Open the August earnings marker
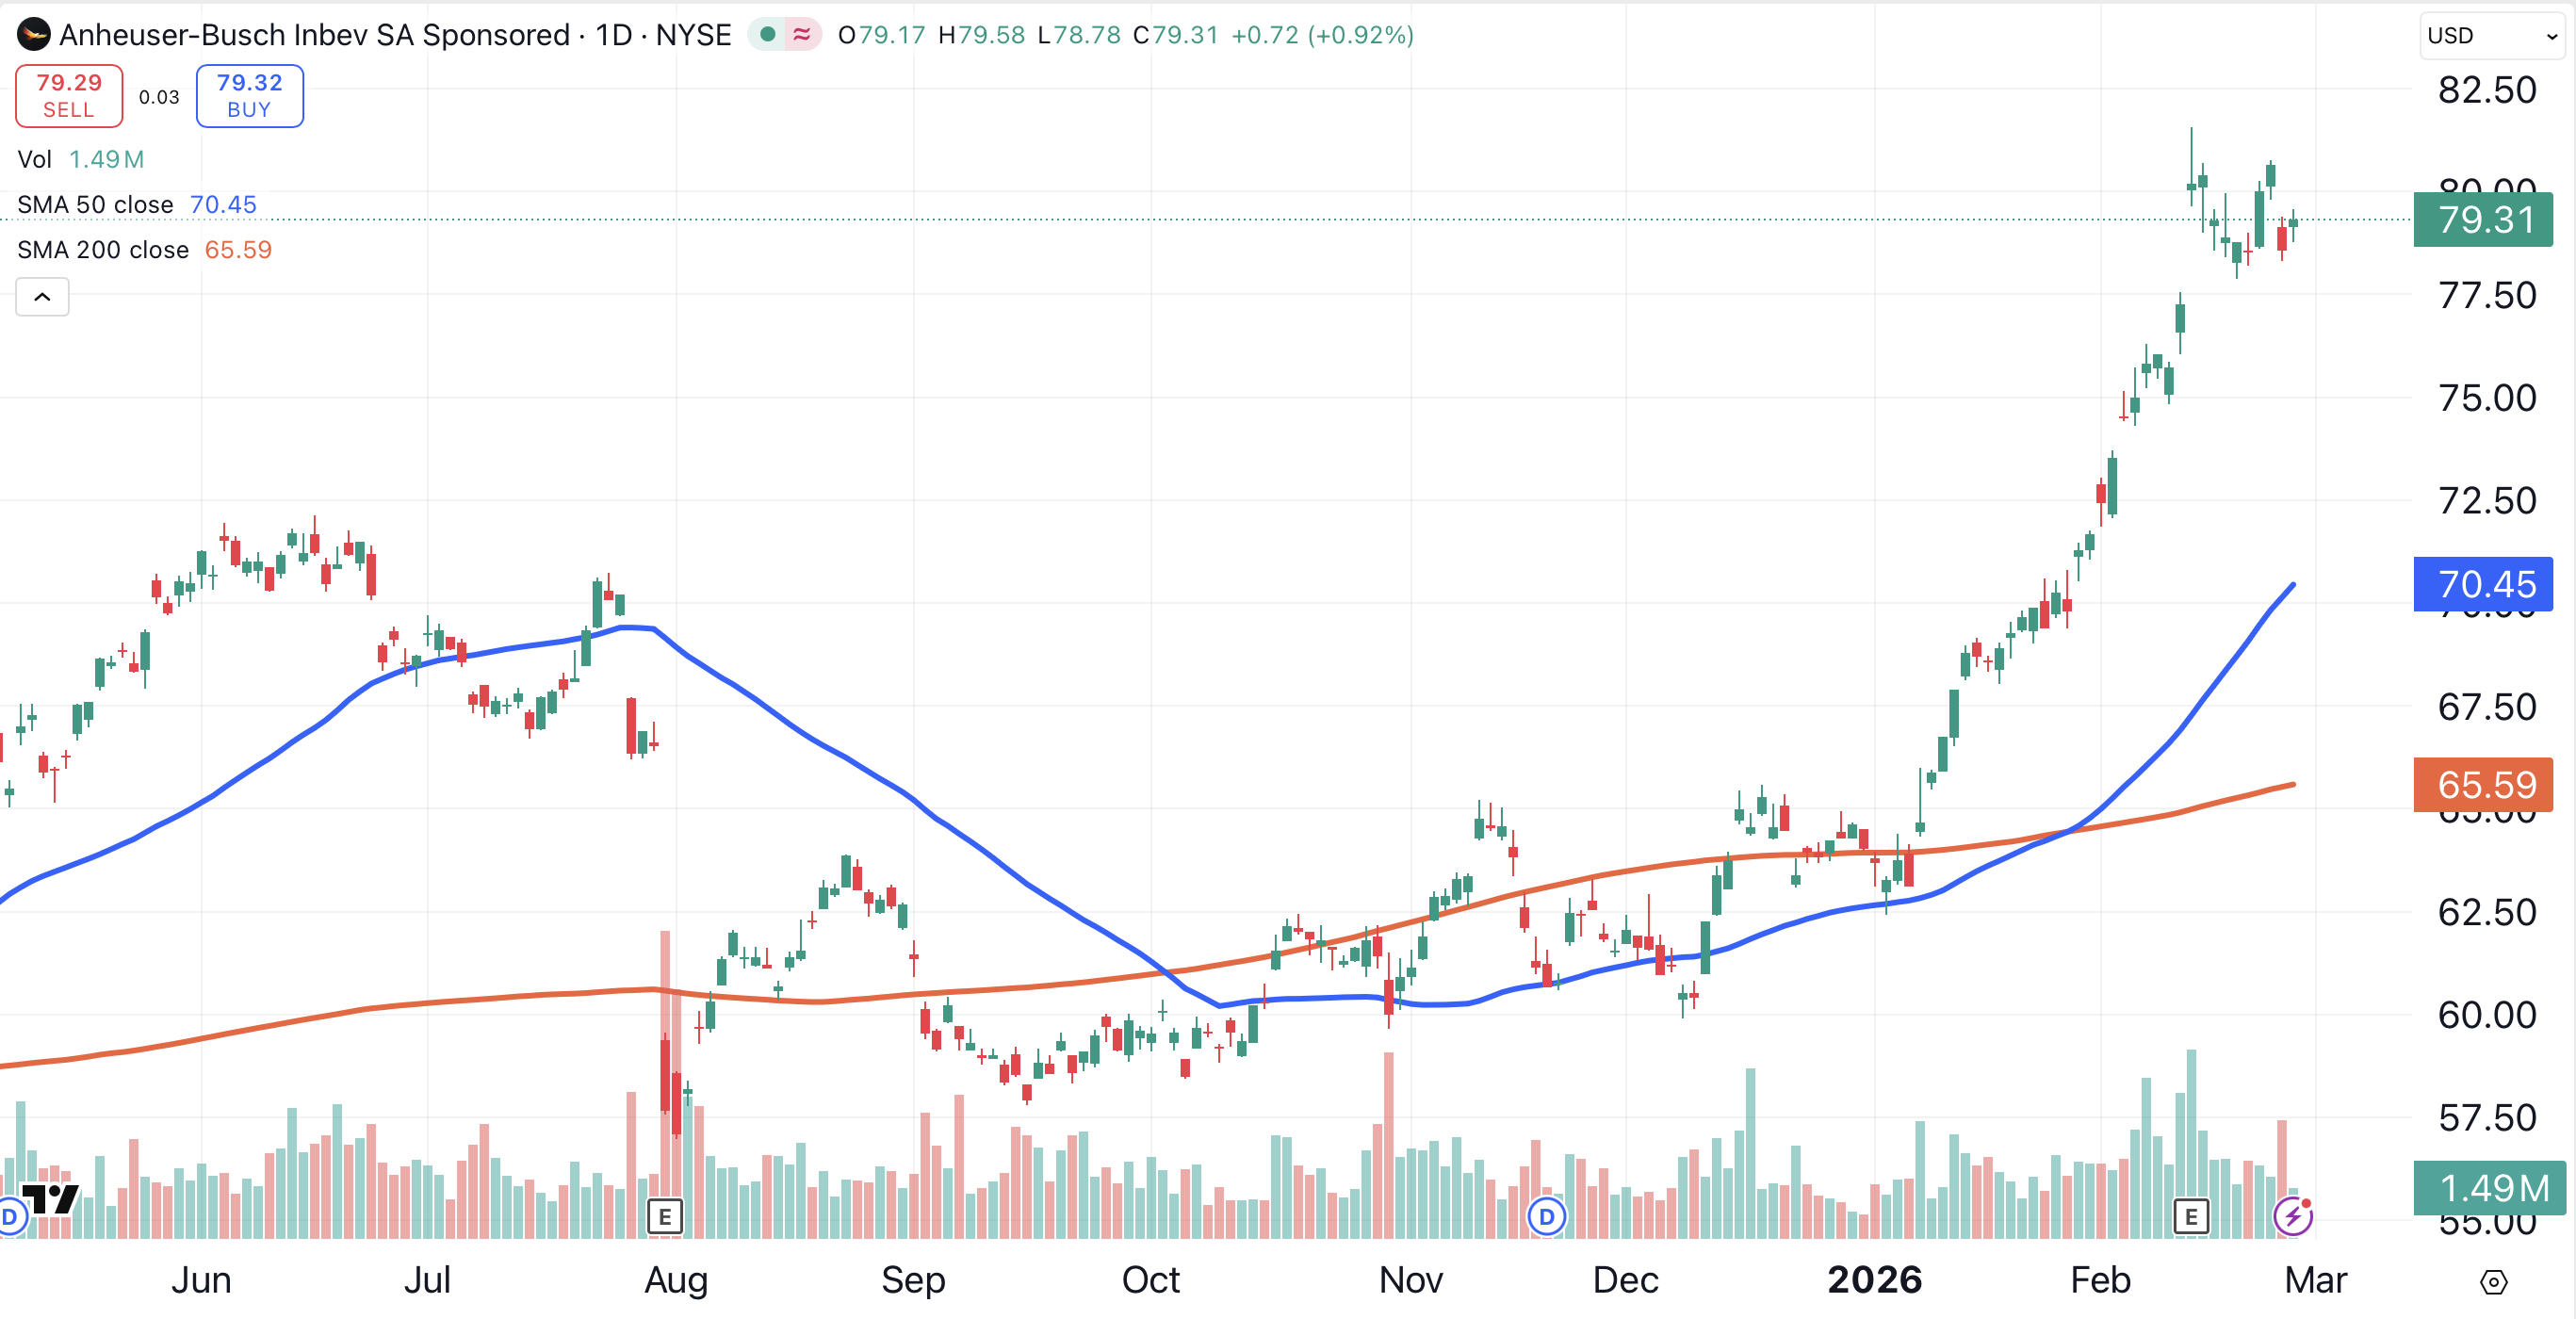This screenshot has height=1319, width=2576. [664, 1216]
